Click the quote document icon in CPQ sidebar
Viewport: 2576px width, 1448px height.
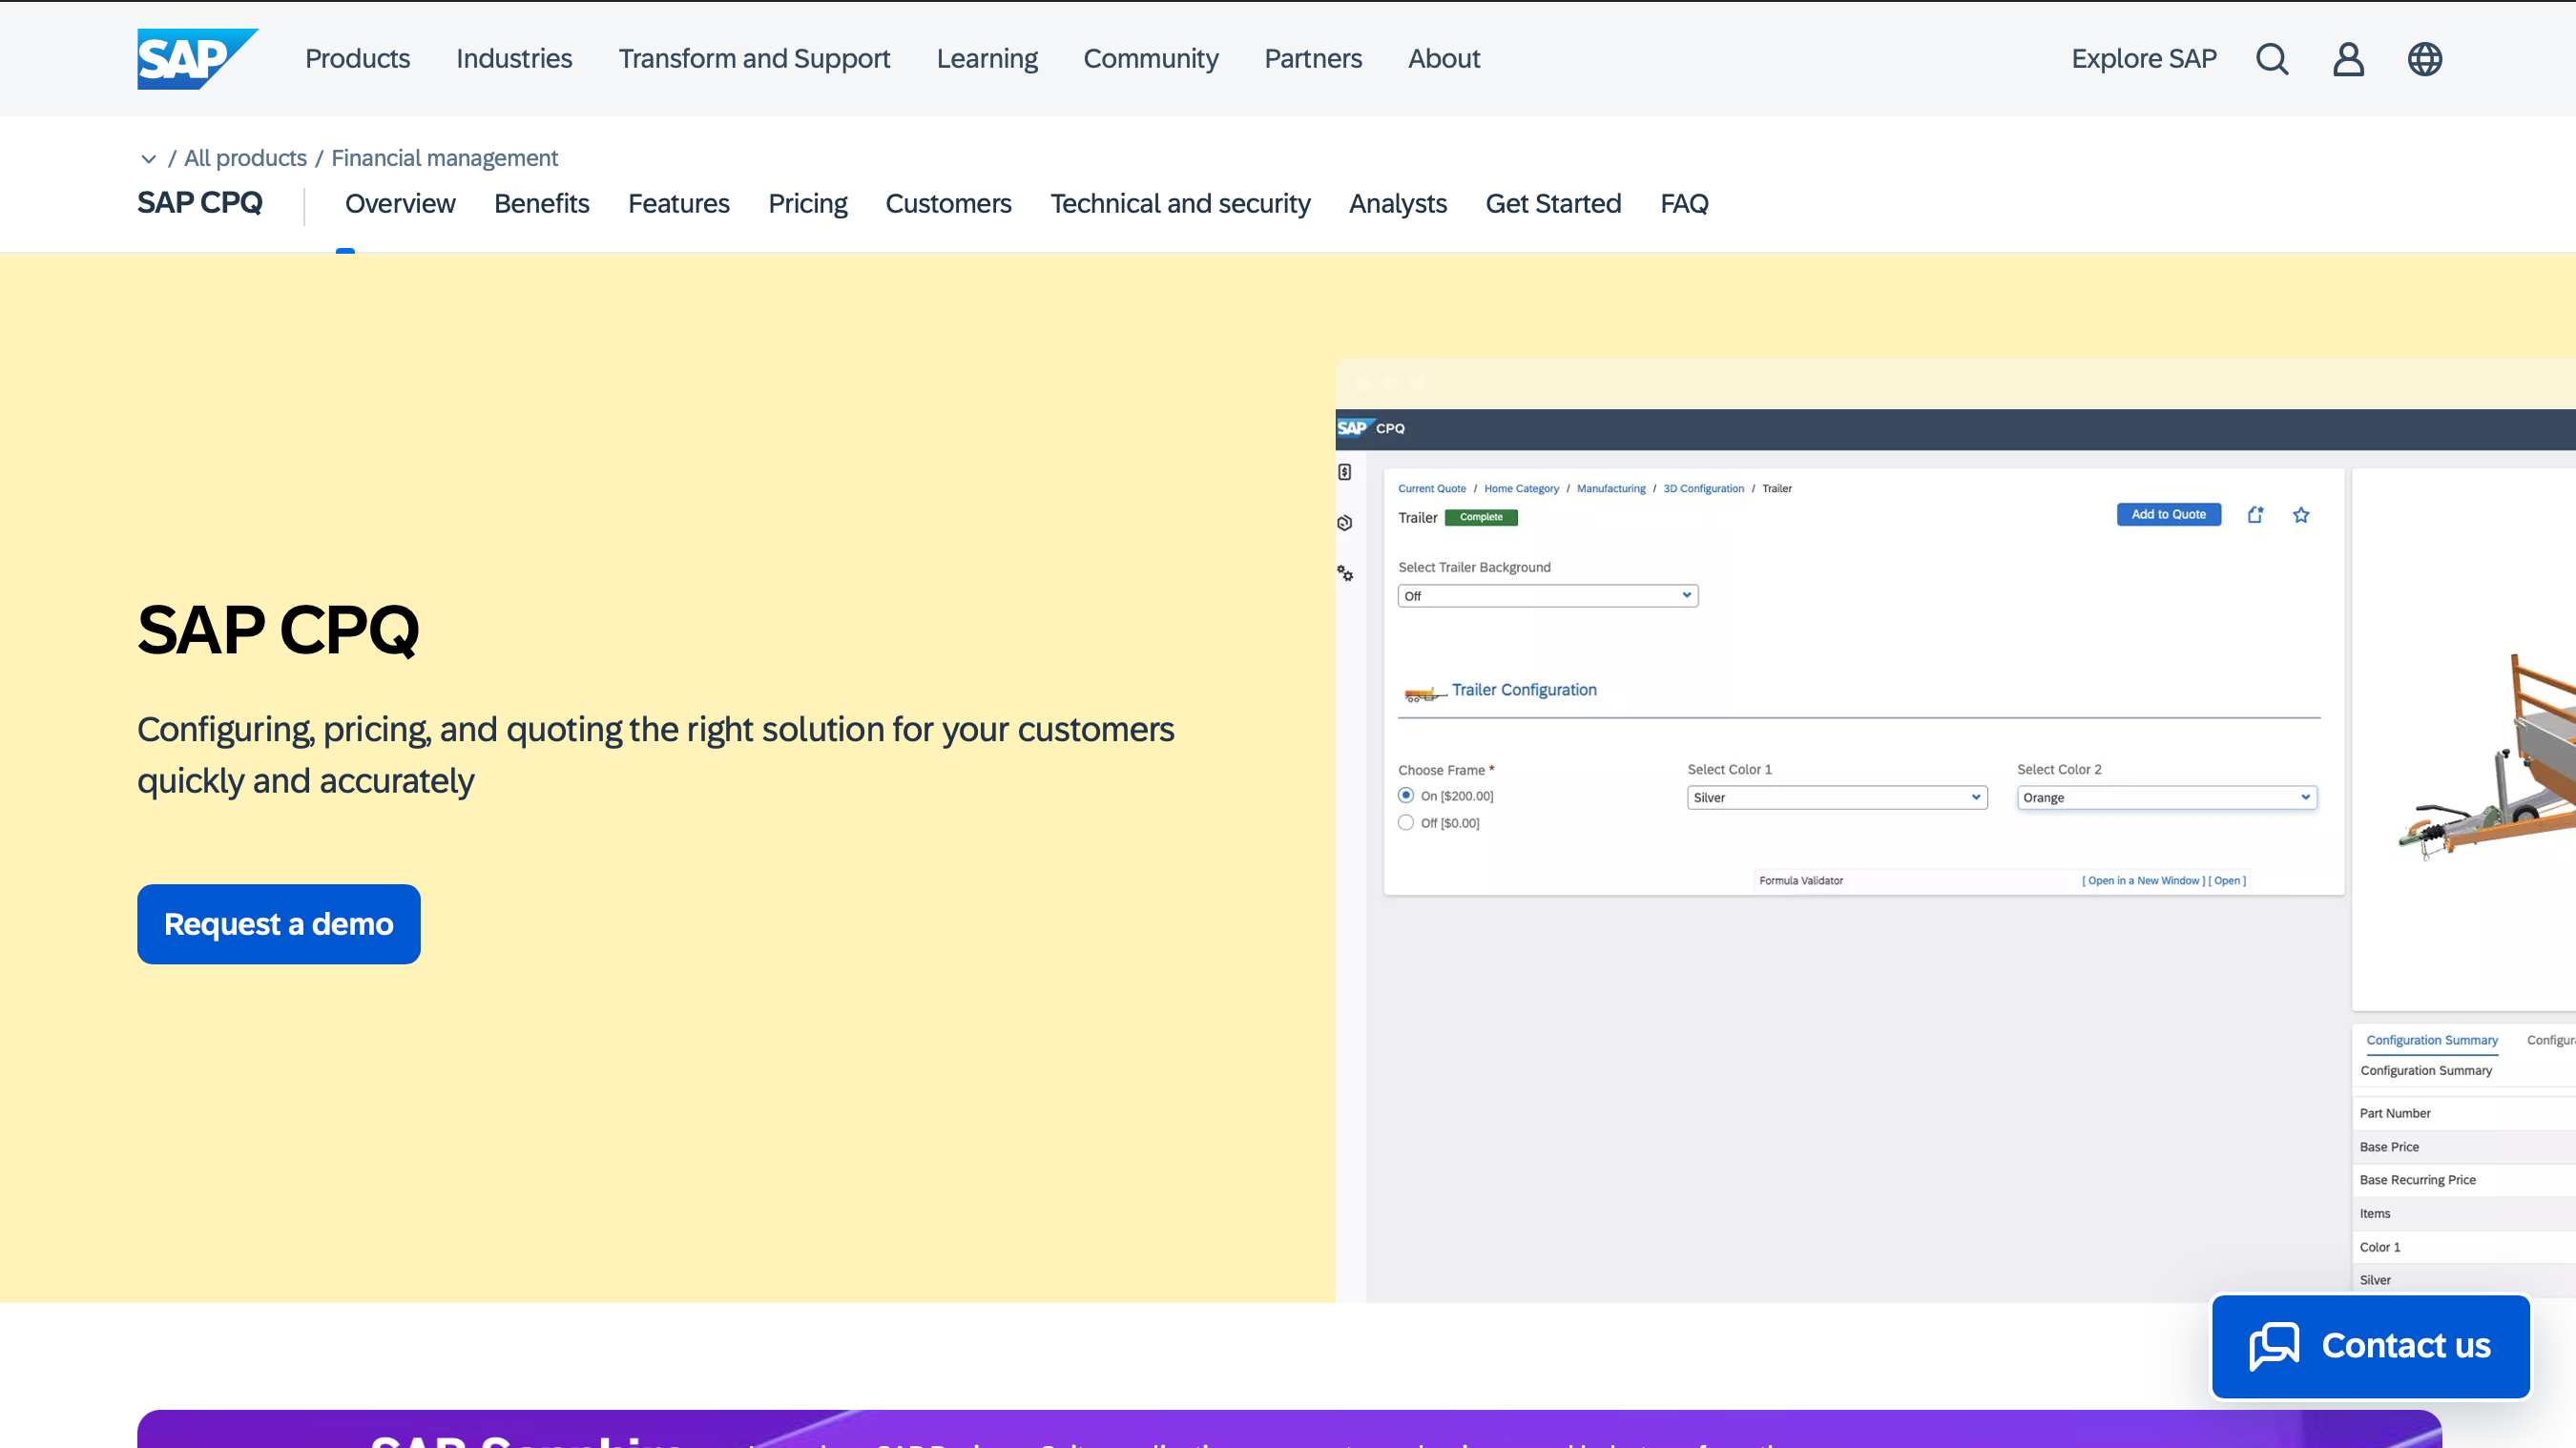tap(1345, 472)
